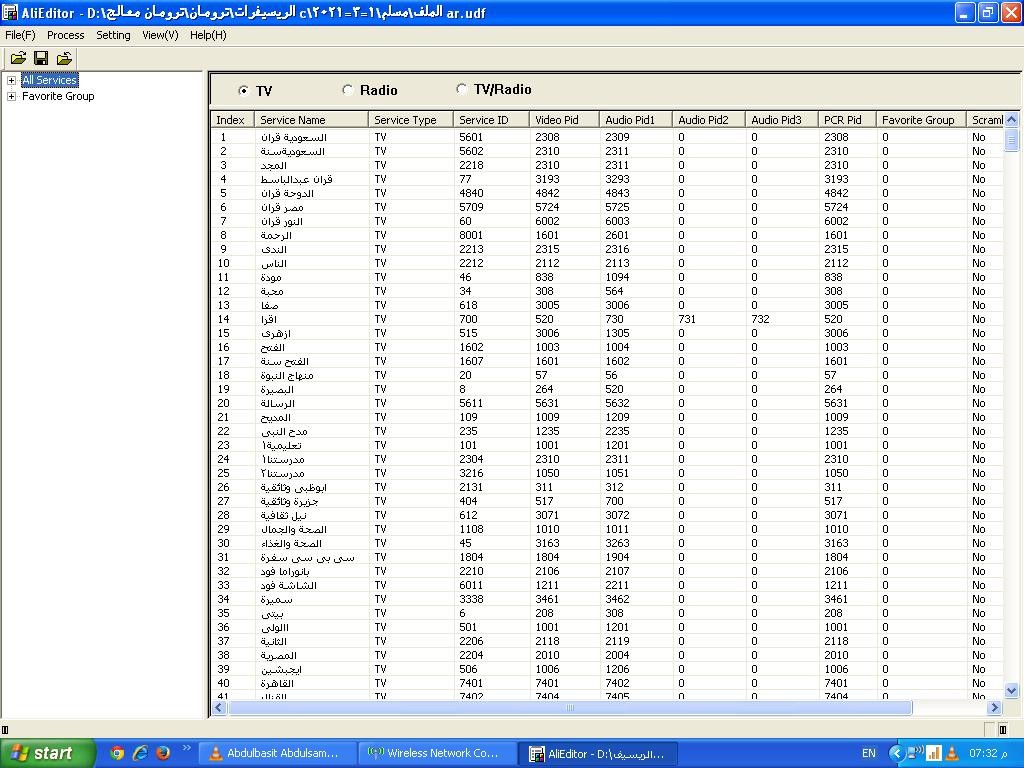Image resolution: width=1024 pixels, height=768 pixels.
Task: Click the VLC cone icon in system tray
Action: point(951,753)
